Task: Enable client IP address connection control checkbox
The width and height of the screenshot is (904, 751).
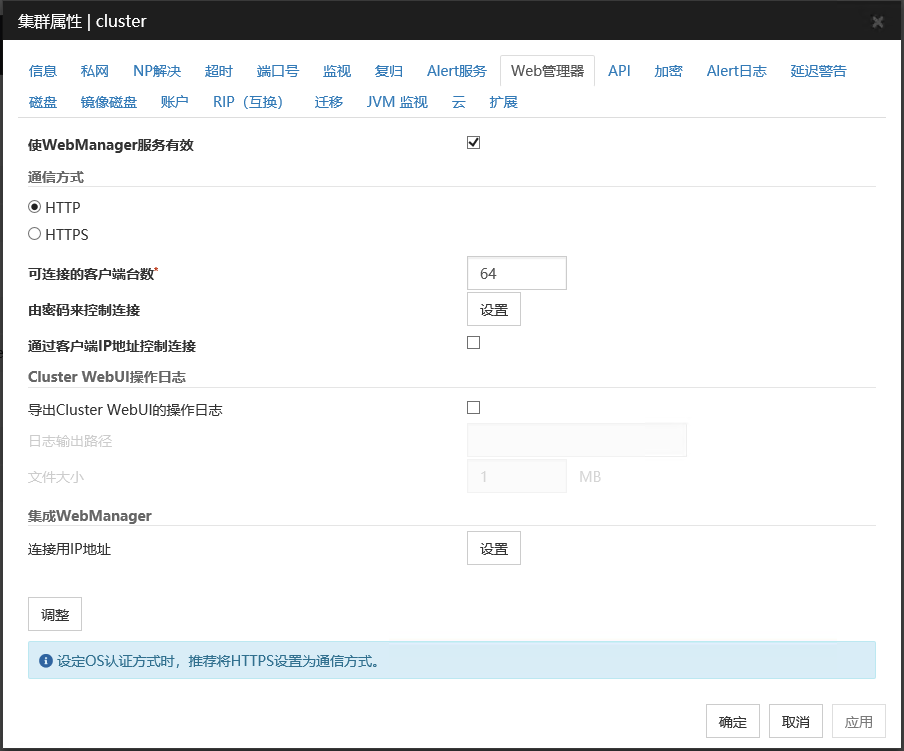Action: click(x=474, y=343)
